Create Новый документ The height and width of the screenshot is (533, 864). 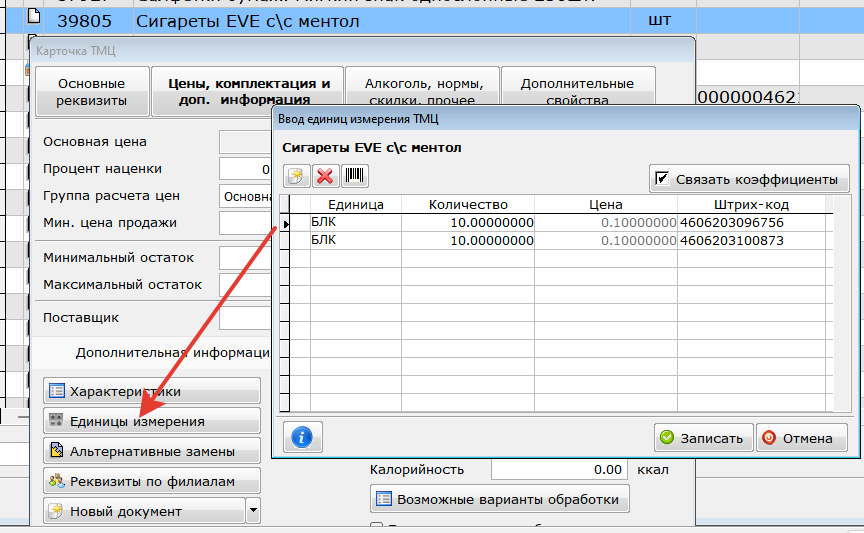(144, 511)
